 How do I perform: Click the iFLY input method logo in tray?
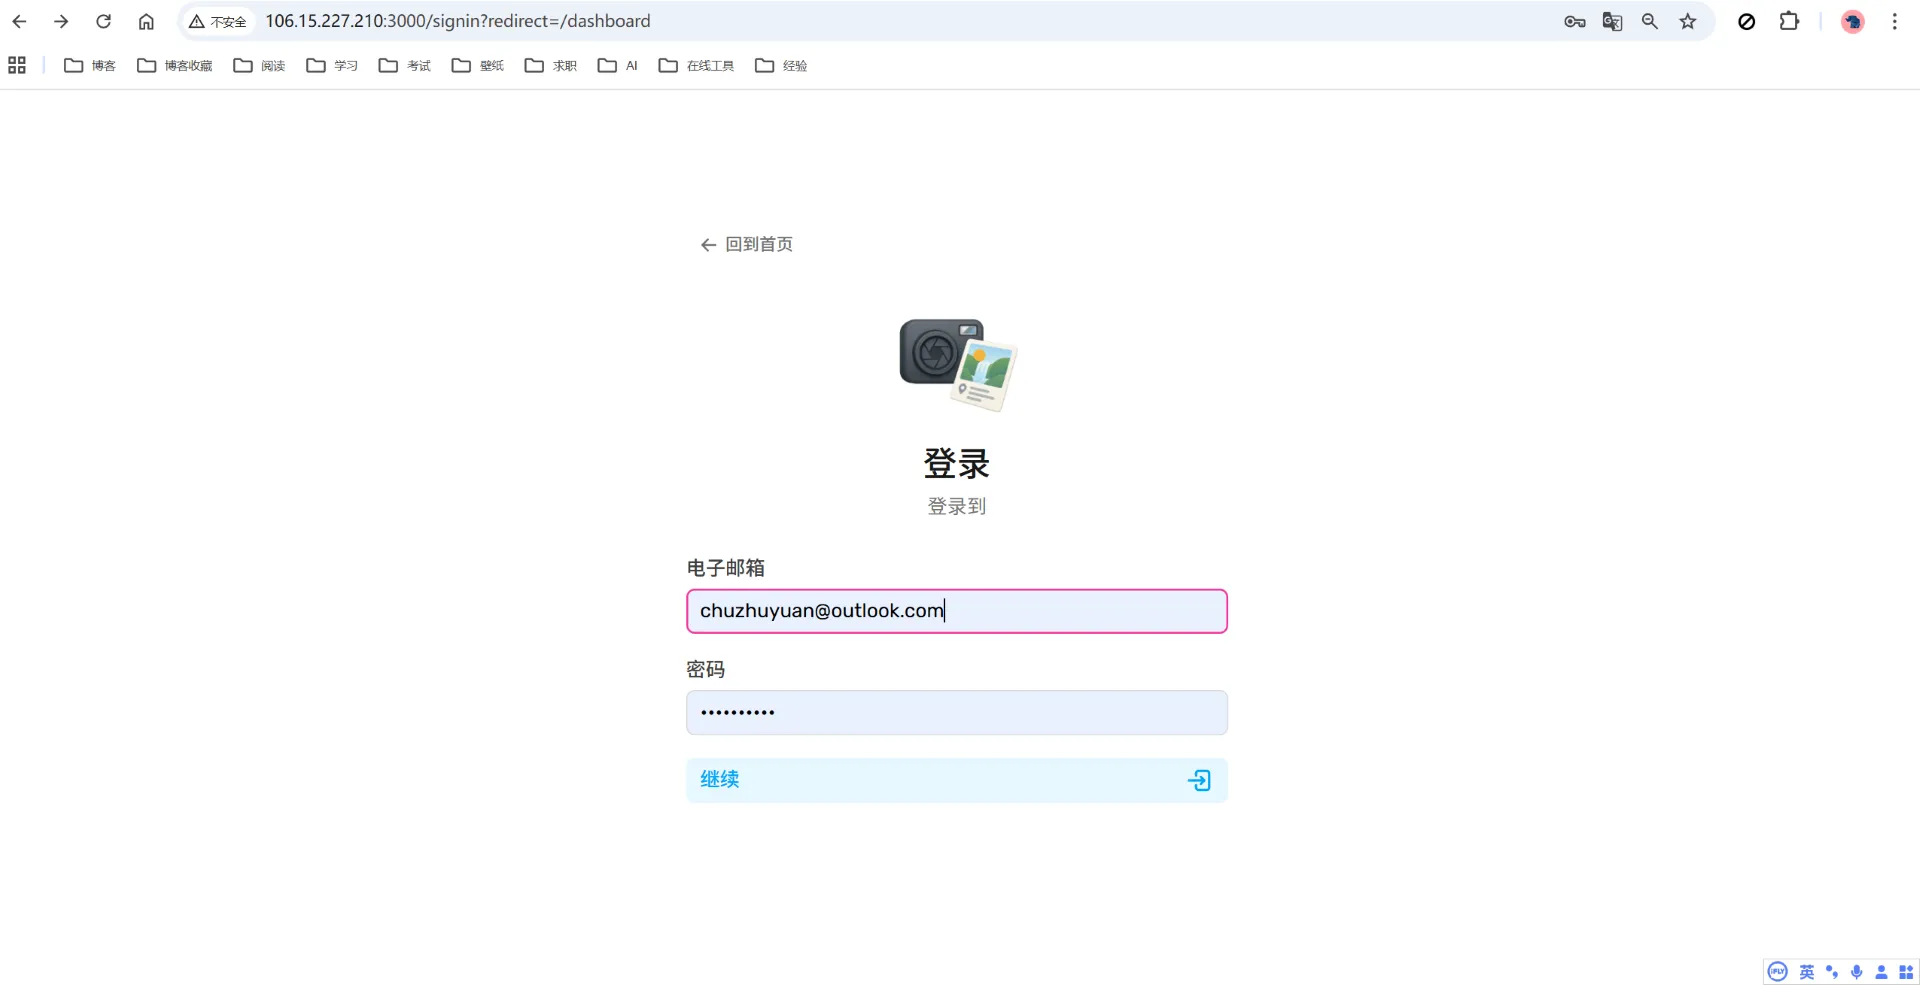(1777, 970)
